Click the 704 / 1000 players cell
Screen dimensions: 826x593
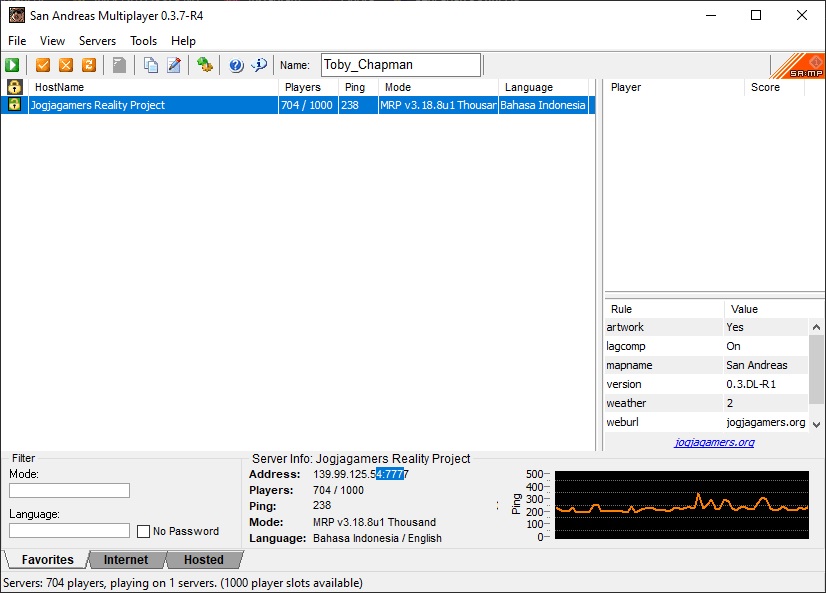(307, 105)
